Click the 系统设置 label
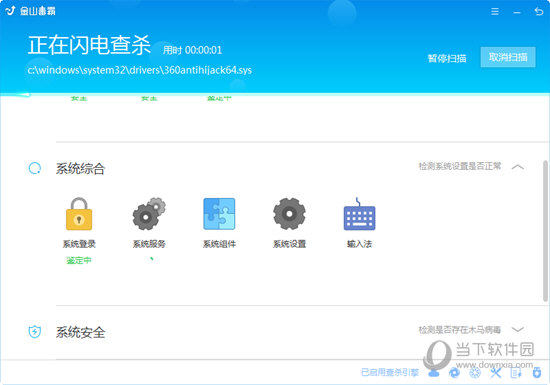Viewport: 550px width, 385px height. tap(289, 244)
